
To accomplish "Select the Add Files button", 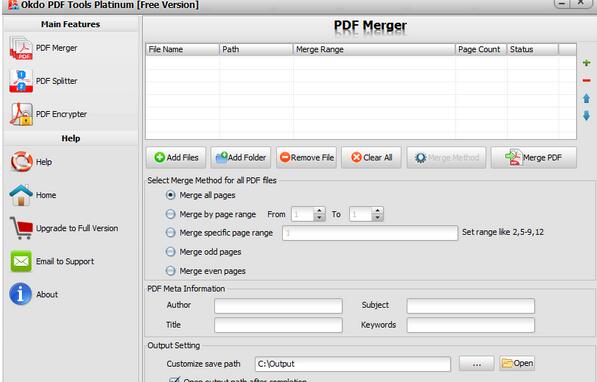I will coord(176,158).
